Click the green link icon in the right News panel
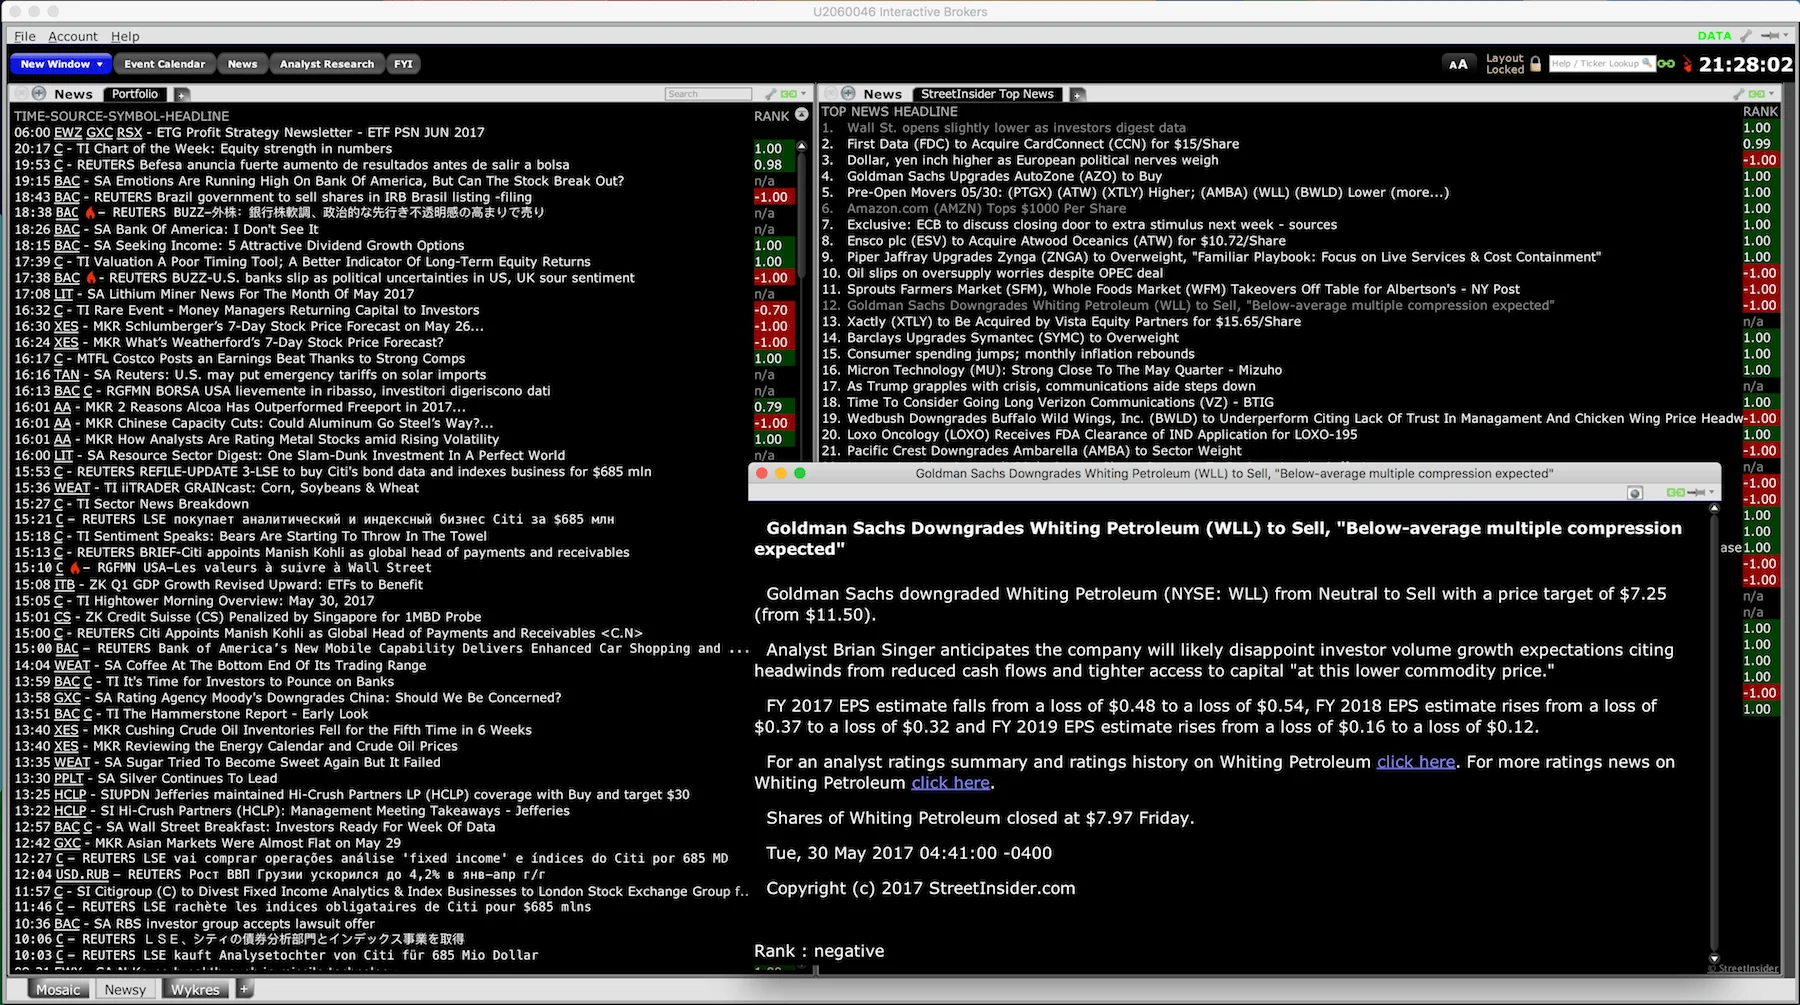Image resolution: width=1800 pixels, height=1005 pixels. pyautogui.click(x=1756, y=94)
